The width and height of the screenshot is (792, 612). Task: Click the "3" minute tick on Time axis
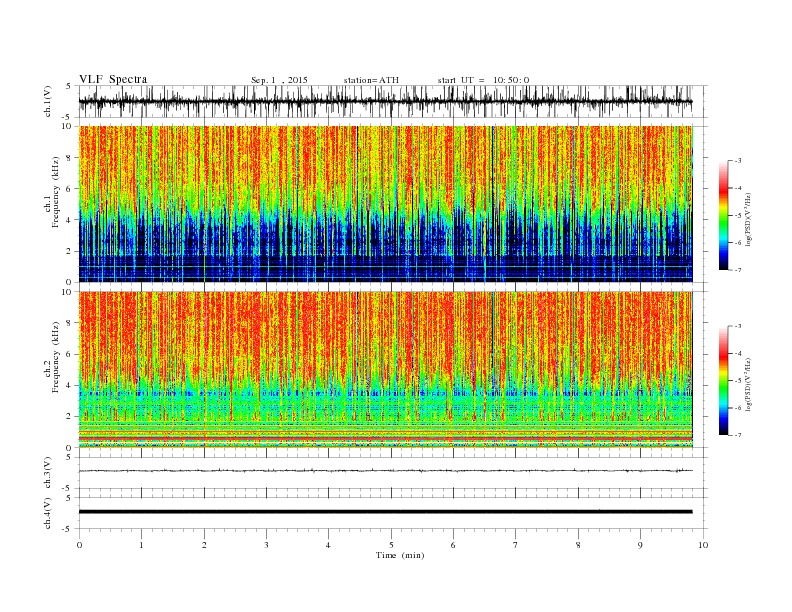[x=266, y=545]
